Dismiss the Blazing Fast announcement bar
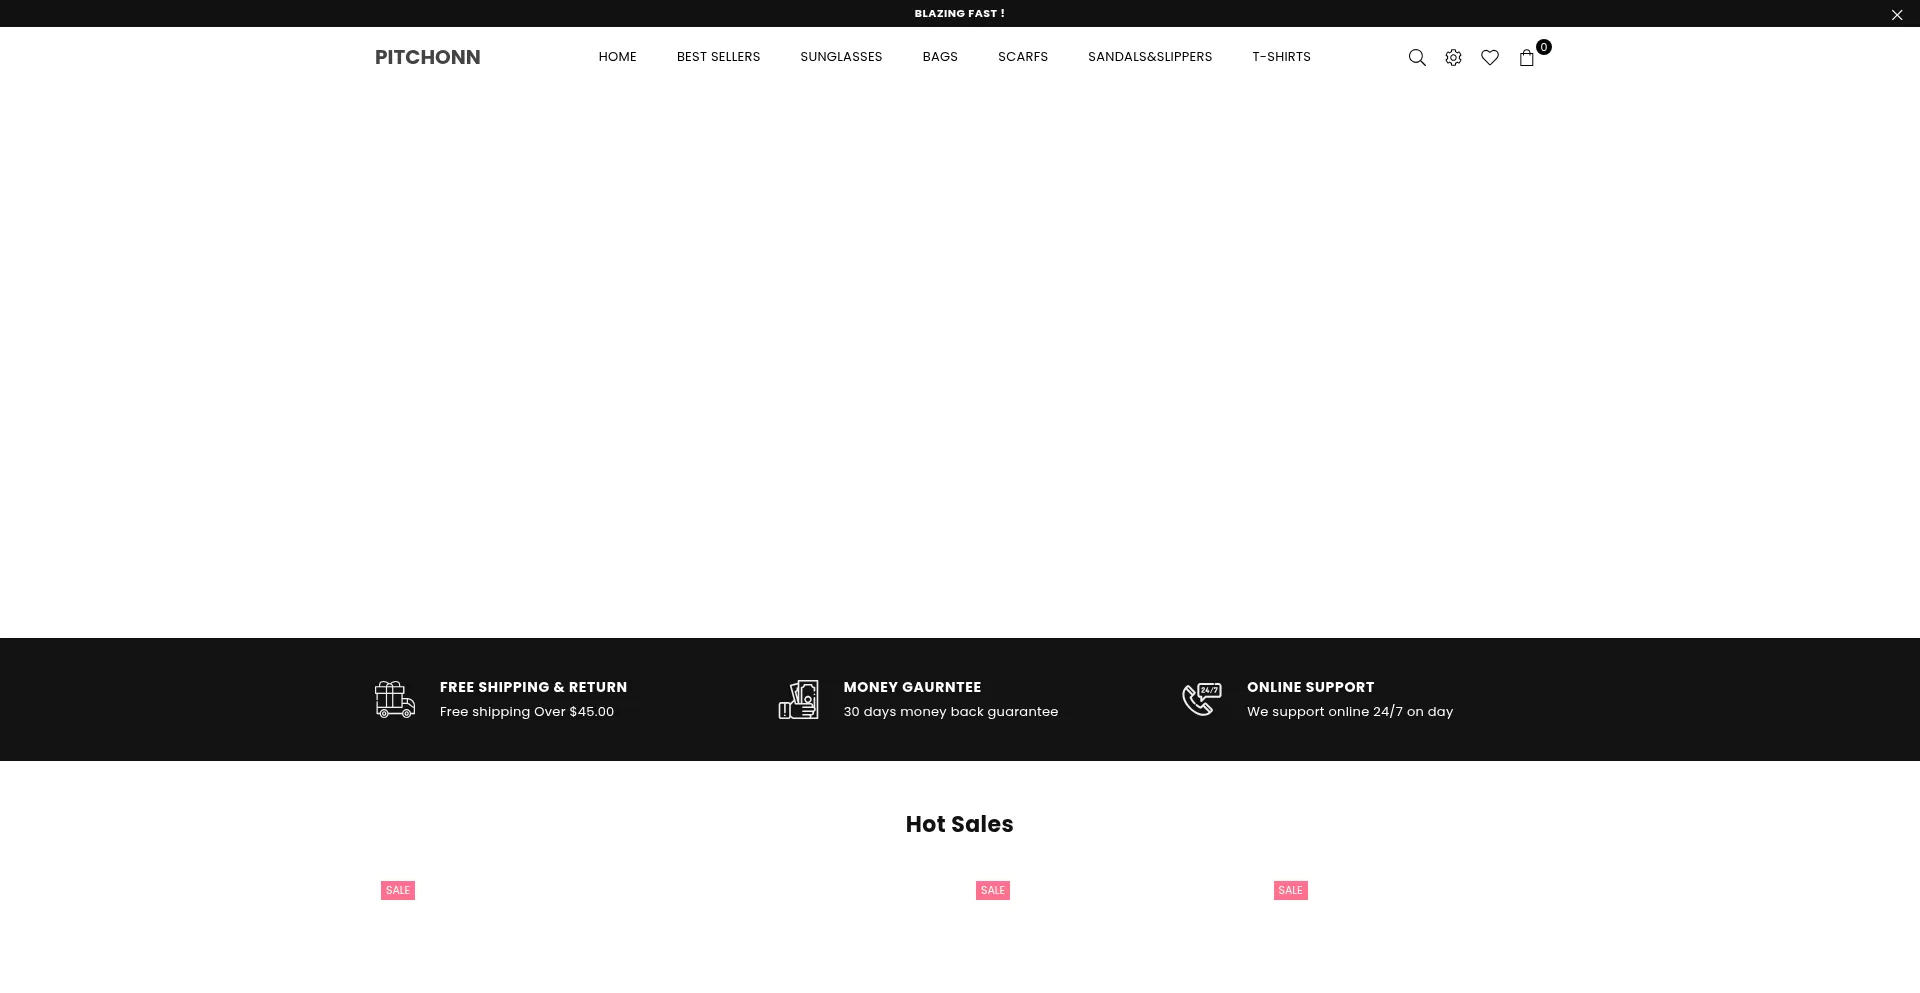Image resolution: width=1920 pixels, height=993 pixels. tap(1896, 15)
